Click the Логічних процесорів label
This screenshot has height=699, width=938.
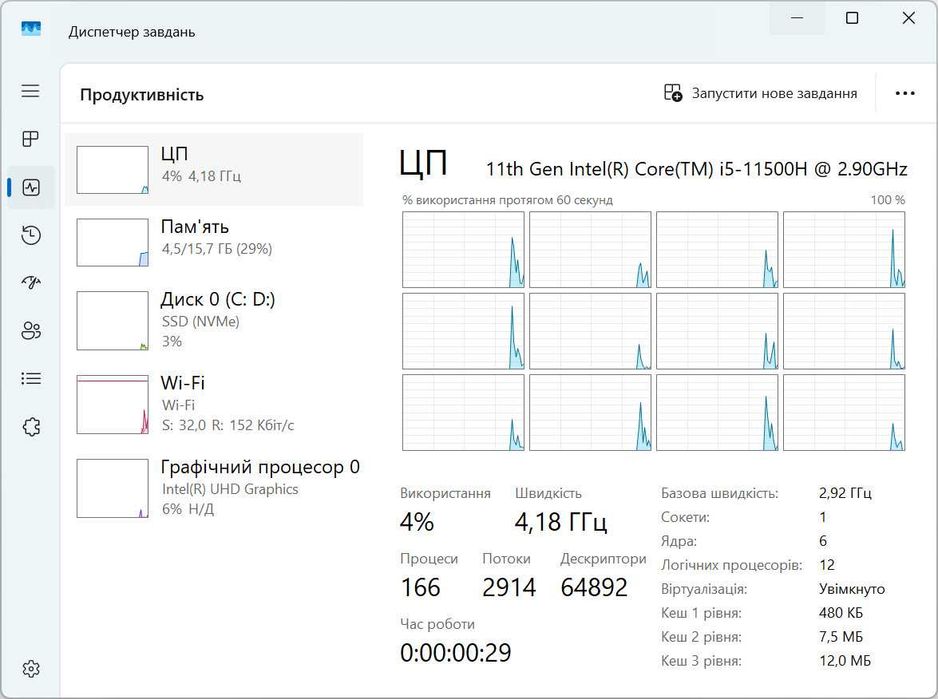(732, 565)
